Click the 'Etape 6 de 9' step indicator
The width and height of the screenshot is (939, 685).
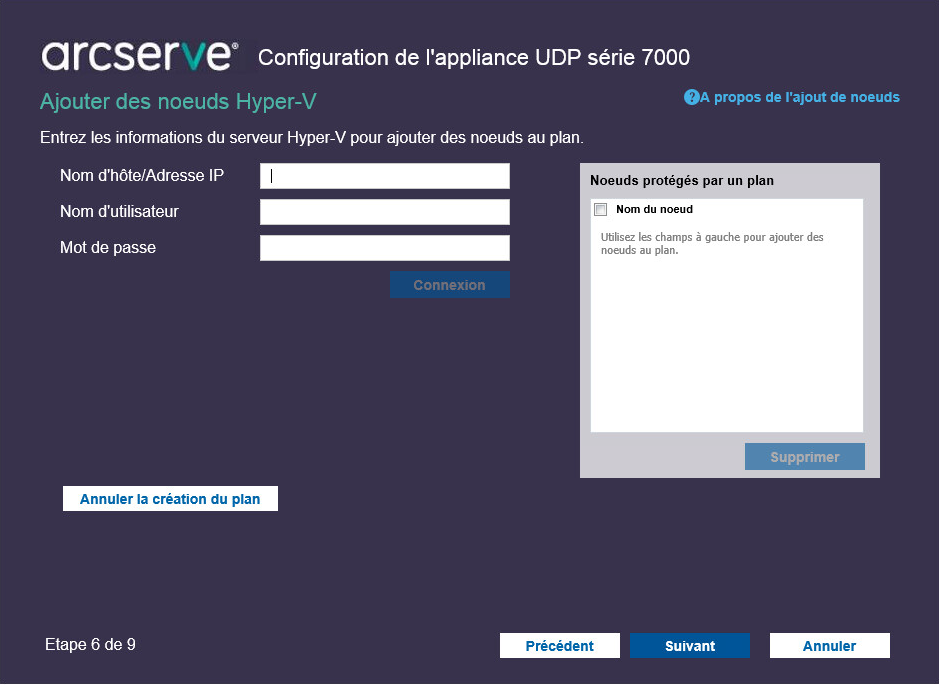pyautogui.click(x=90, y=644)
